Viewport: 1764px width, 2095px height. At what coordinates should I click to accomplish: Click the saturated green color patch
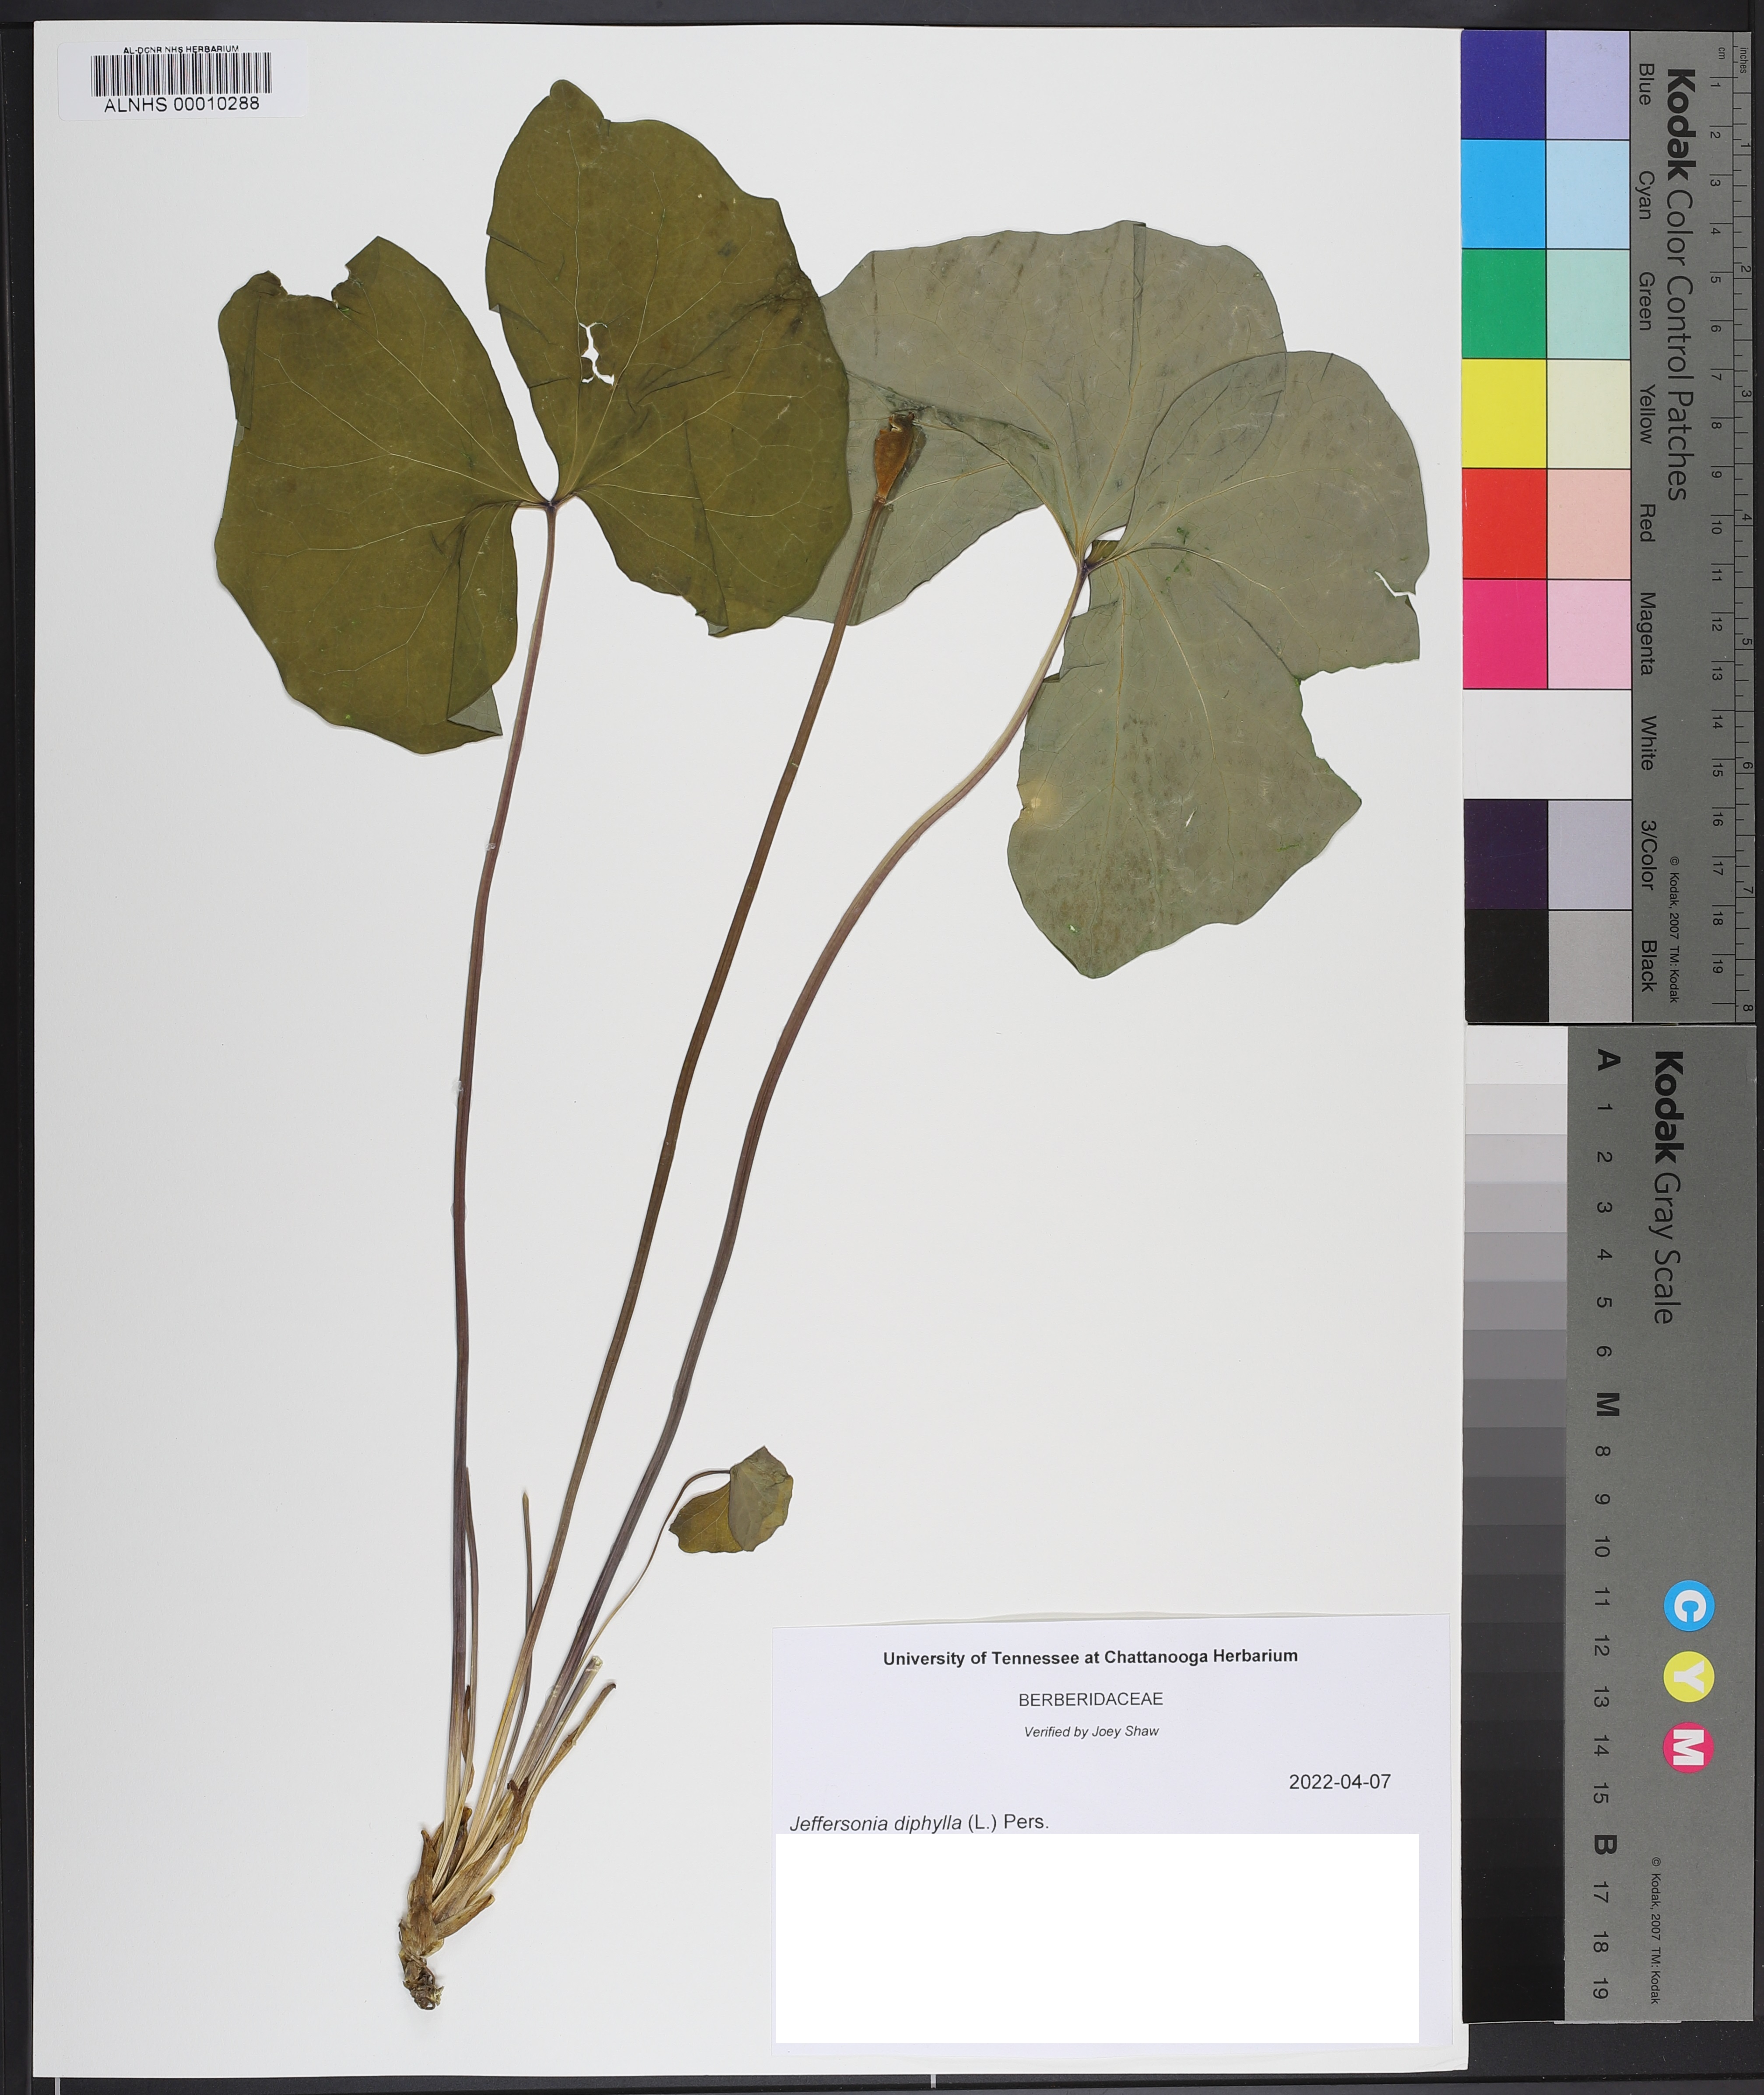1503,304
